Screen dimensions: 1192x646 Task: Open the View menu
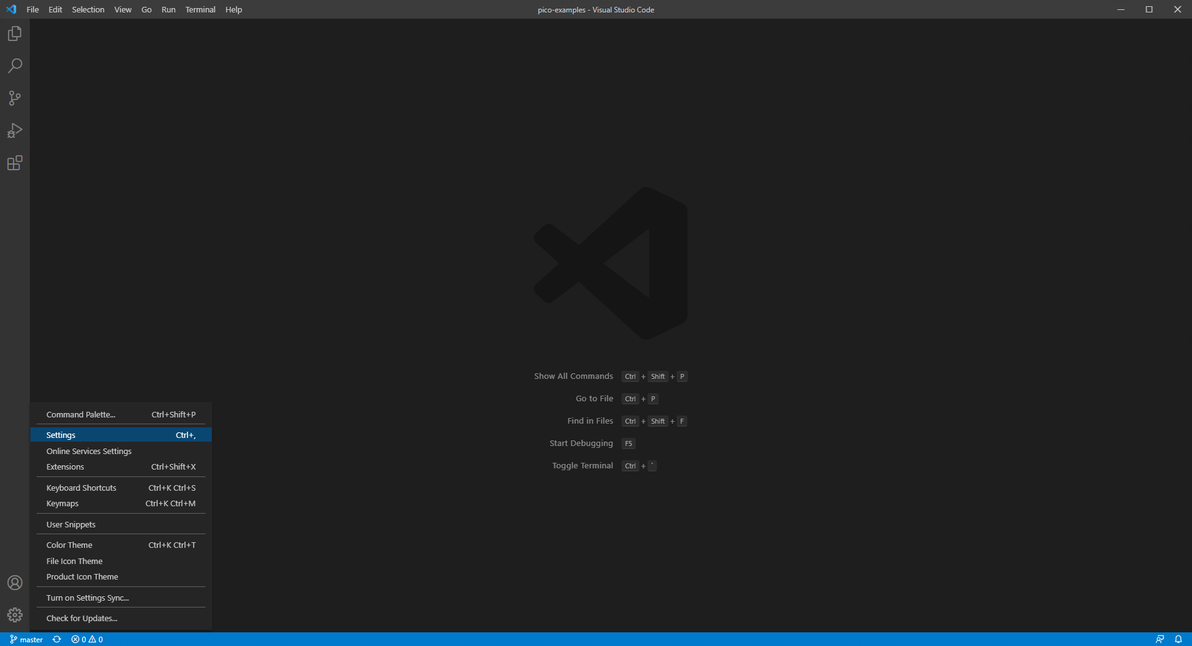tap(122, 10)
